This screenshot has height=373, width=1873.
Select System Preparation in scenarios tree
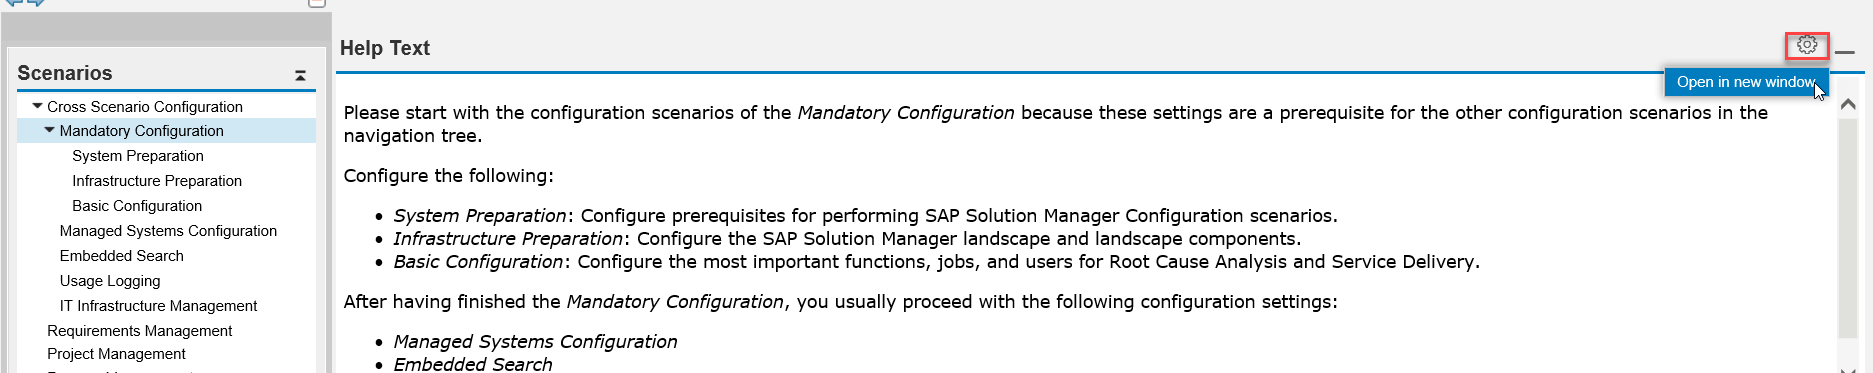138,156
